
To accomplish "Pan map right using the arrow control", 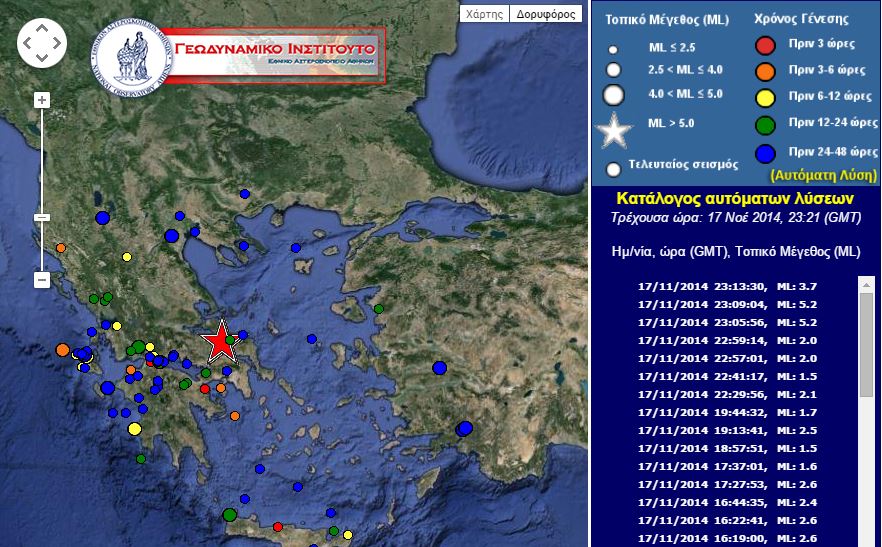I will tap(56, 42).
